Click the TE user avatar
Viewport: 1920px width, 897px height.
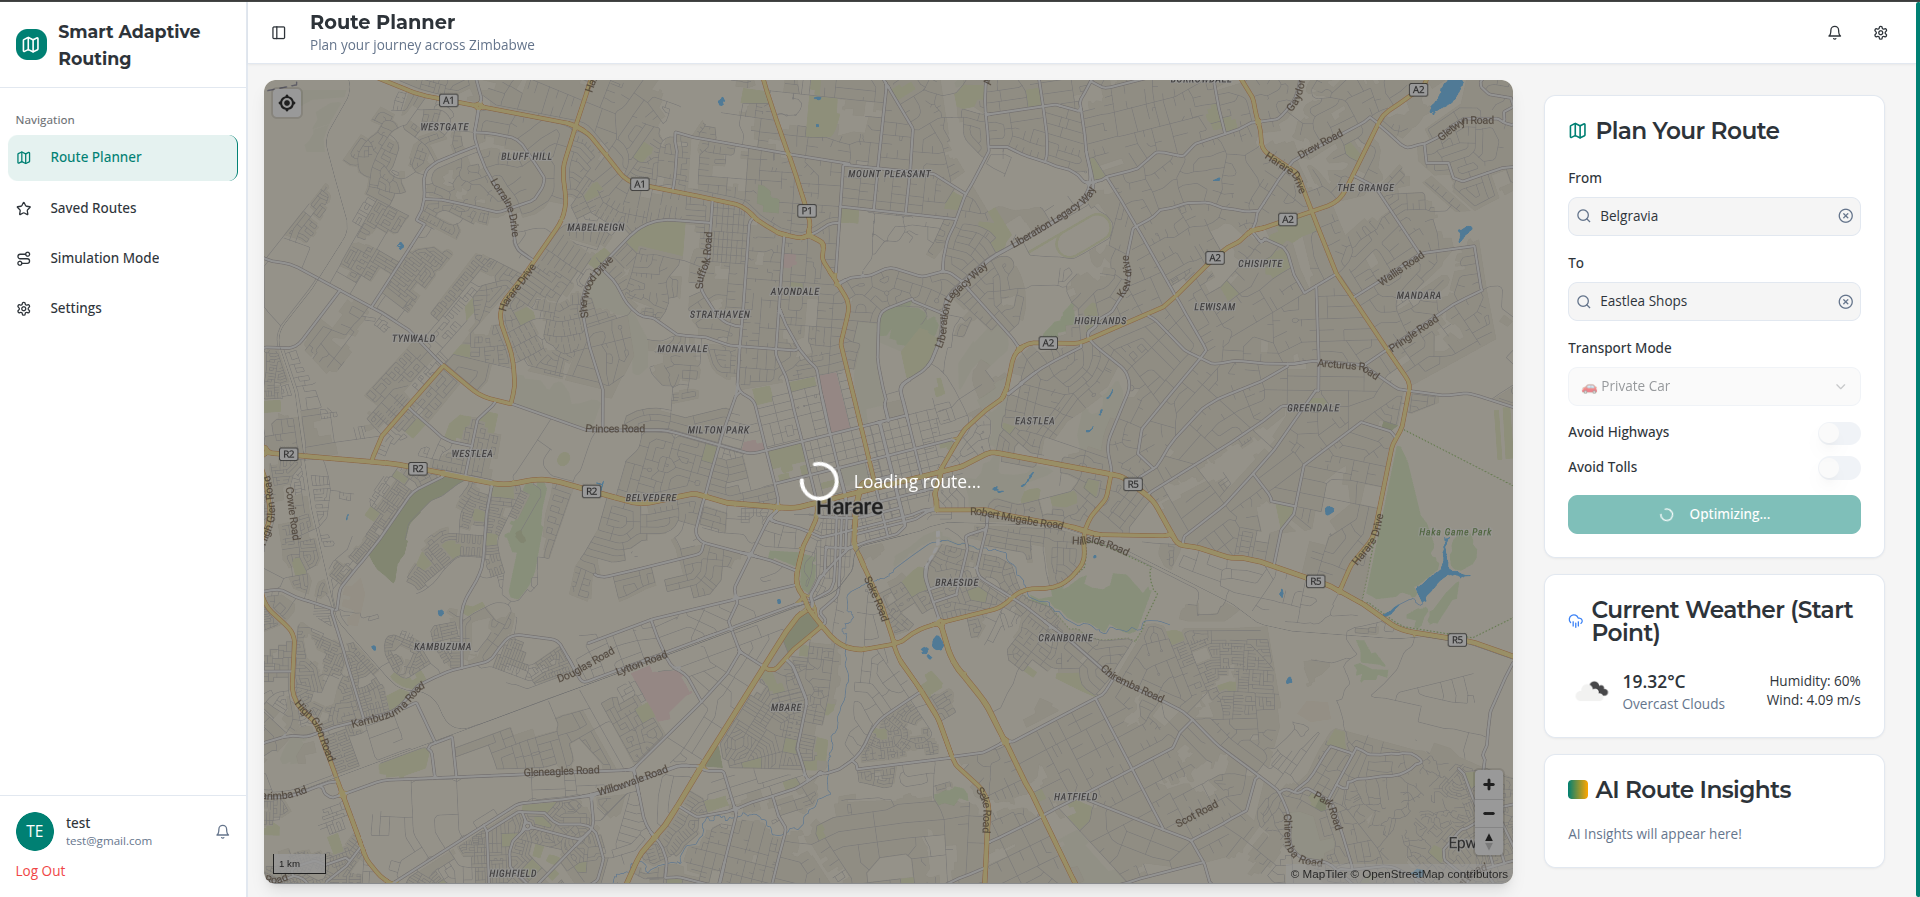point(35,831)
